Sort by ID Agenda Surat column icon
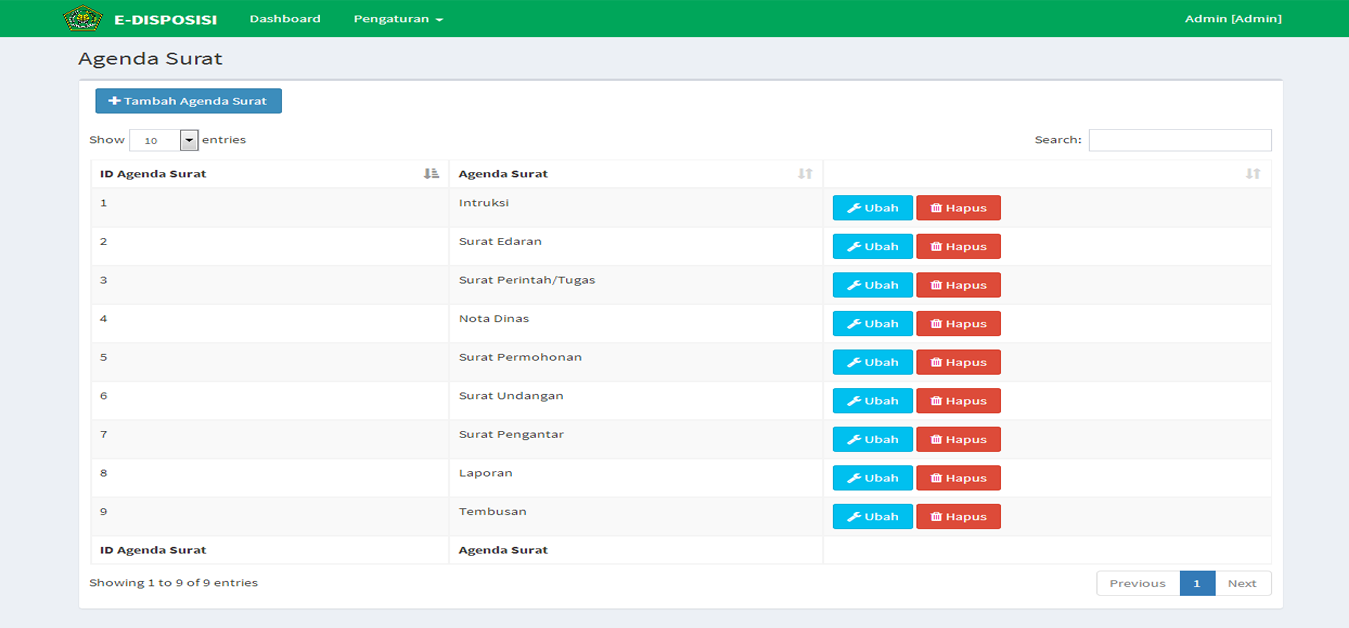1349x628 pixels. coord(431,174)
